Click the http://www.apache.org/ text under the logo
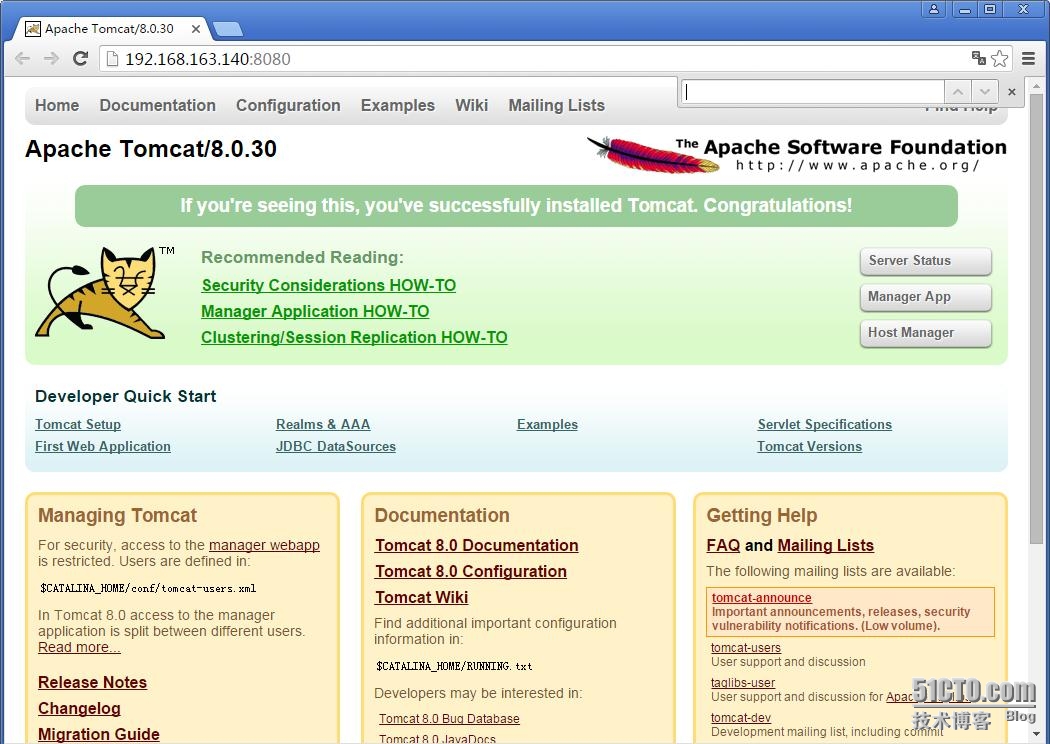This screenshot has height=744, width=1050. pos(857,165)
